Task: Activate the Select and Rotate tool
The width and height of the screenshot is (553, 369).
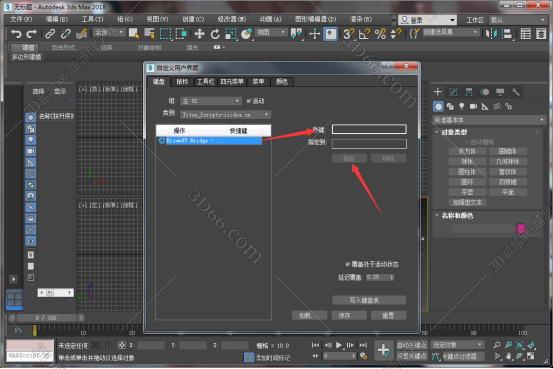Action: click(215, 34)
